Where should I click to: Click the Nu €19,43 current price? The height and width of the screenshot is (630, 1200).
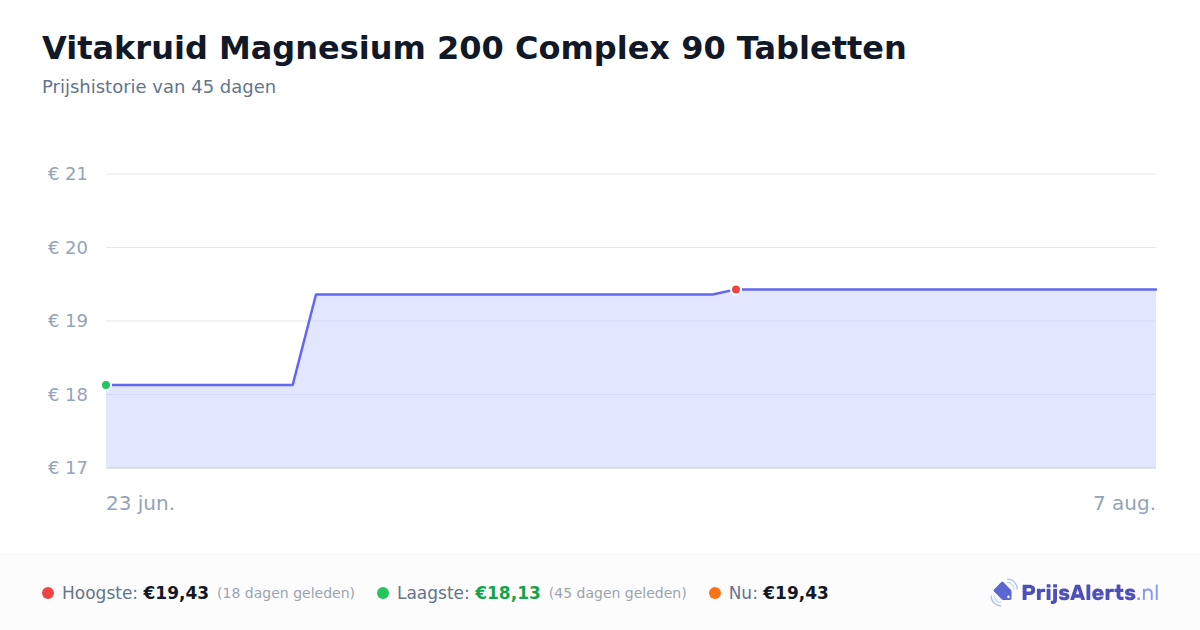(x=796, y=593)
